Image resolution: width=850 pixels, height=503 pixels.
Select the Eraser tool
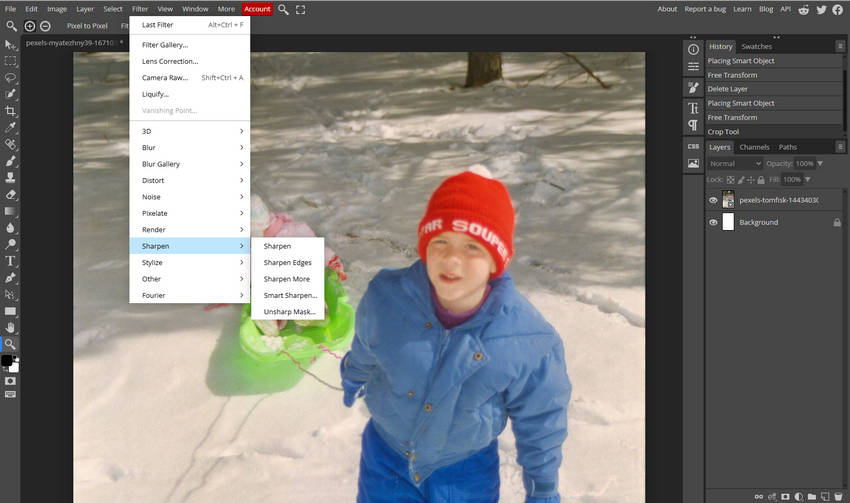(10, 194)
